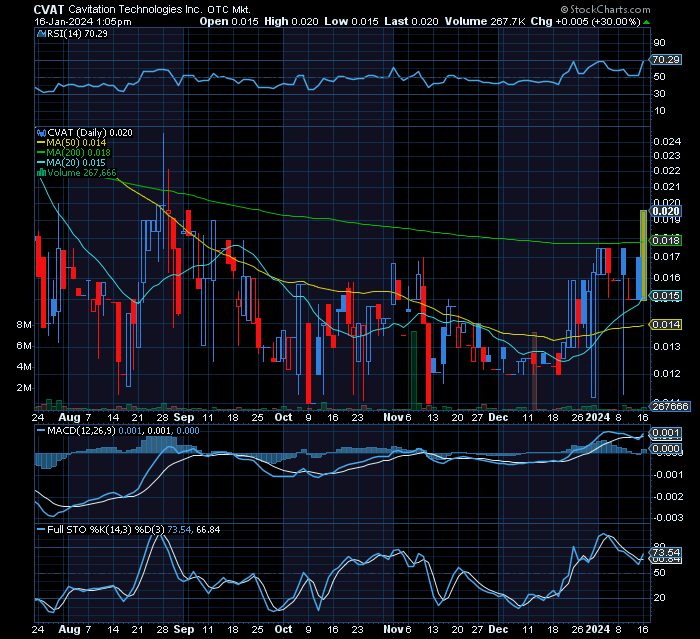Click the 8M volume axis label
Screen dimensions: 700x639
pyautogui.click(x=24, y=325)
